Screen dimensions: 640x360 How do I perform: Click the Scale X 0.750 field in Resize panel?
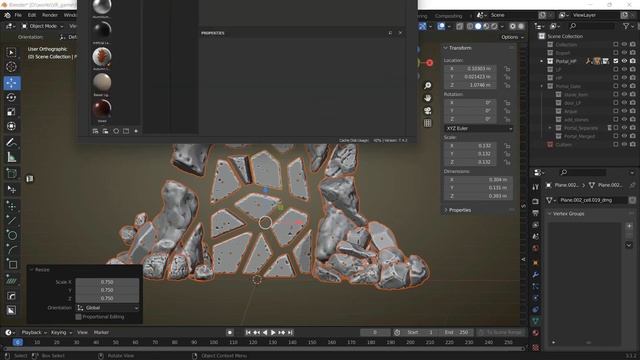point(107,282)
